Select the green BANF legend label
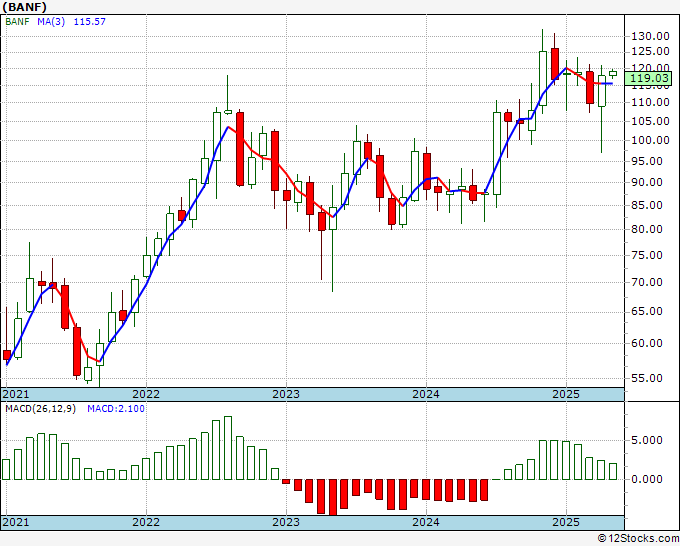Image resolution: width=680 pixels, height=546 pixels. tap(17, 21)
